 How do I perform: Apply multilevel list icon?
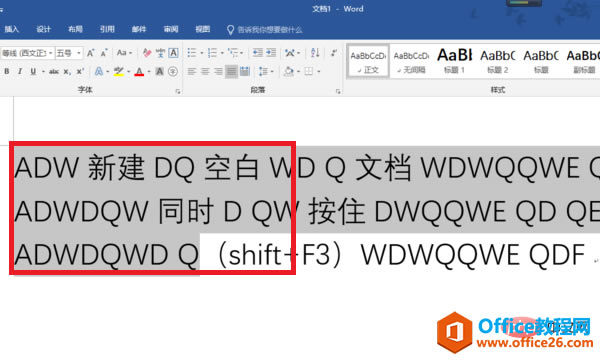(232, 53)
